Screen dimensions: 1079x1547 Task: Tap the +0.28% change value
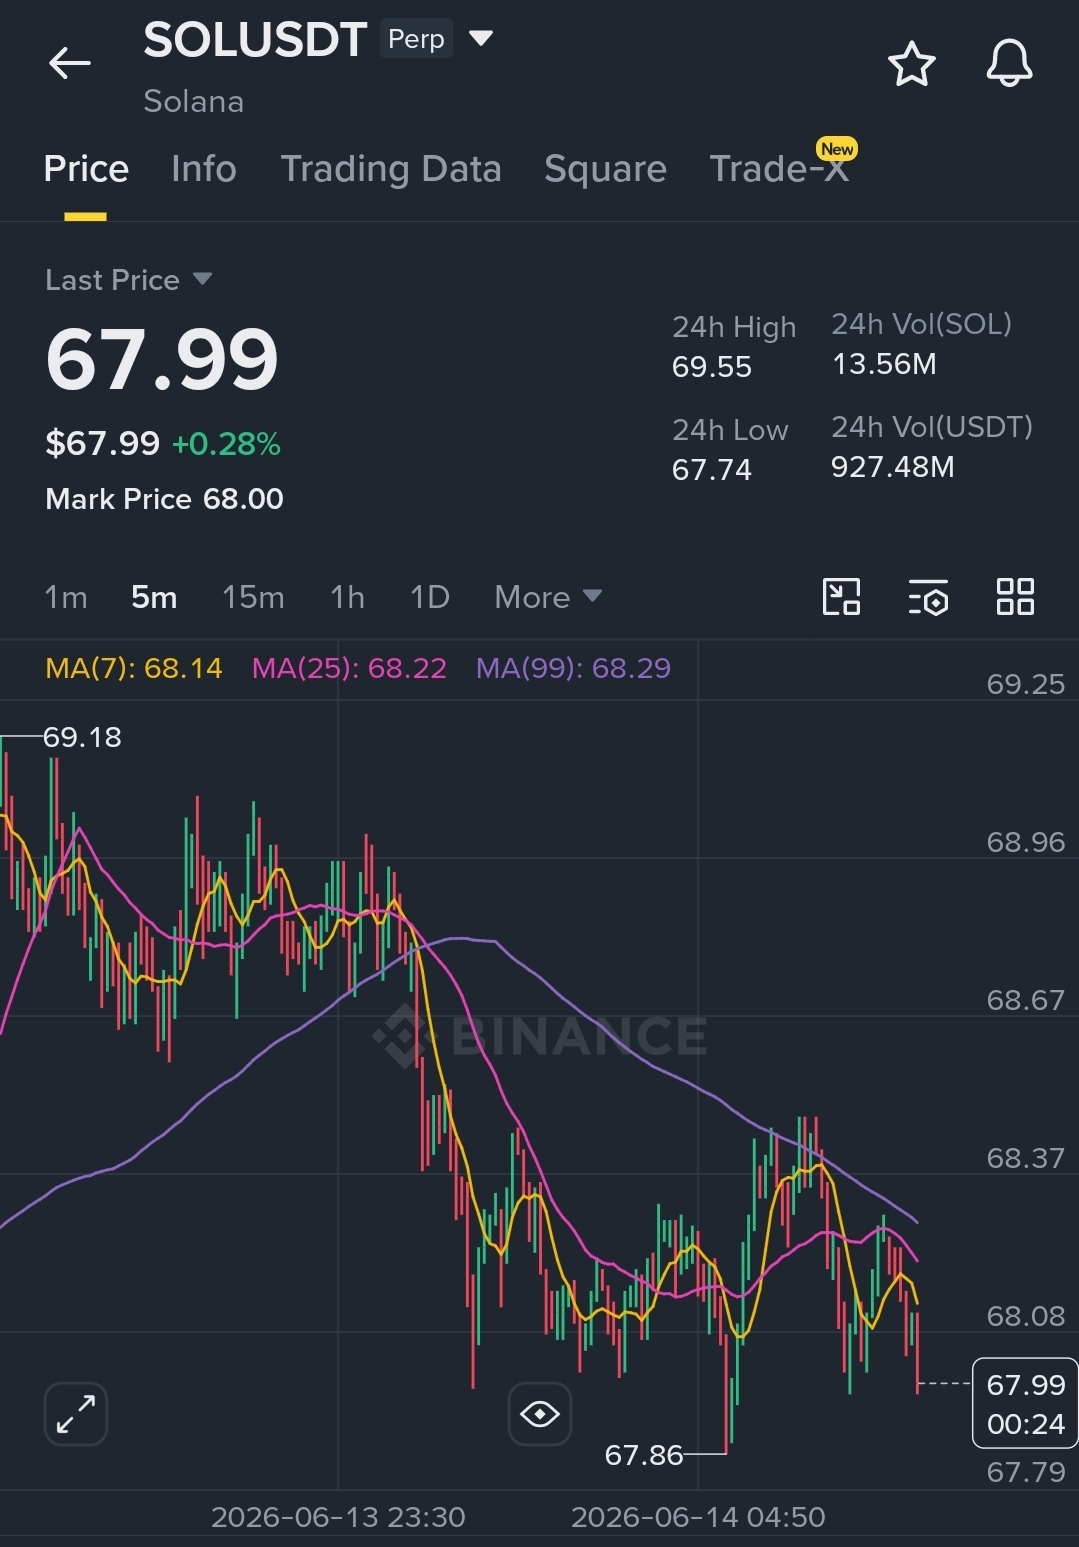pos(226,443)
